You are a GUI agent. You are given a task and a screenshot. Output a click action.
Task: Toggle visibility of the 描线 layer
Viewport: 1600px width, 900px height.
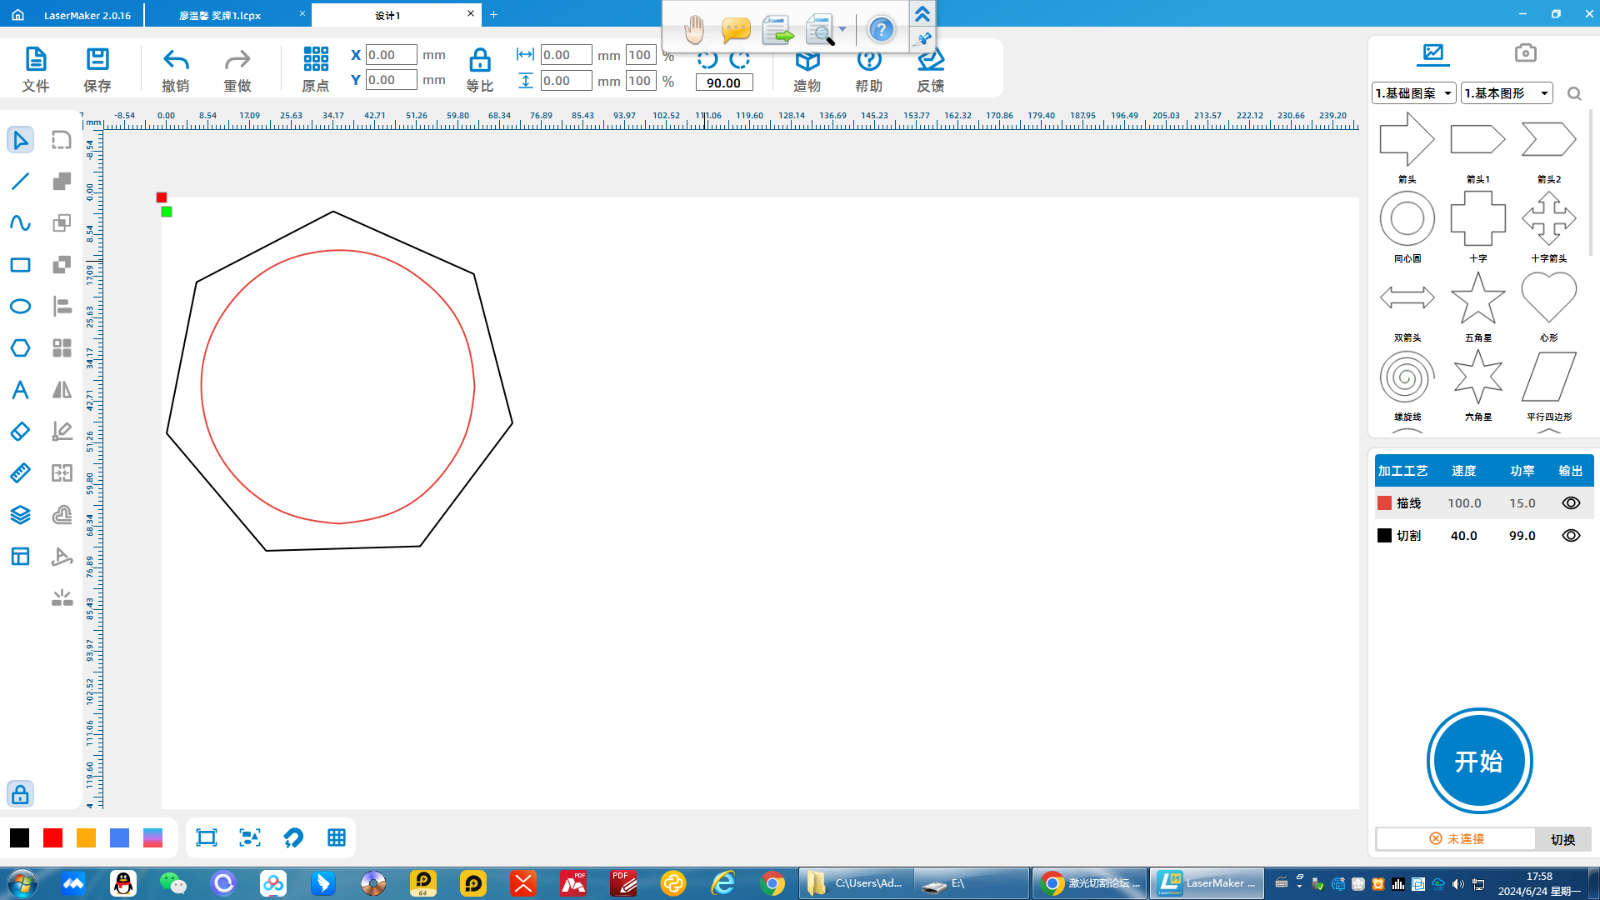[x=1571, y=504]
